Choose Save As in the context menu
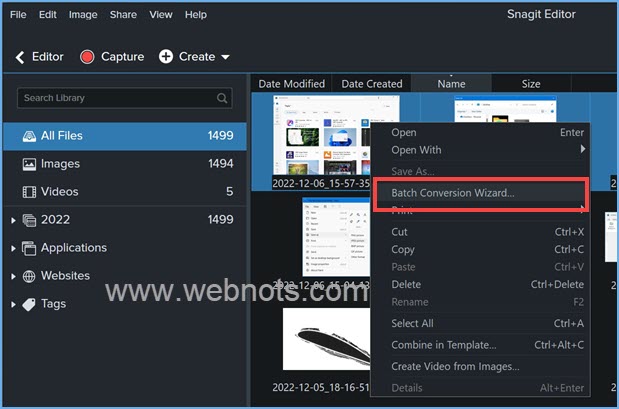This screenshot has width=619, height=409. [x=480, y=171]
